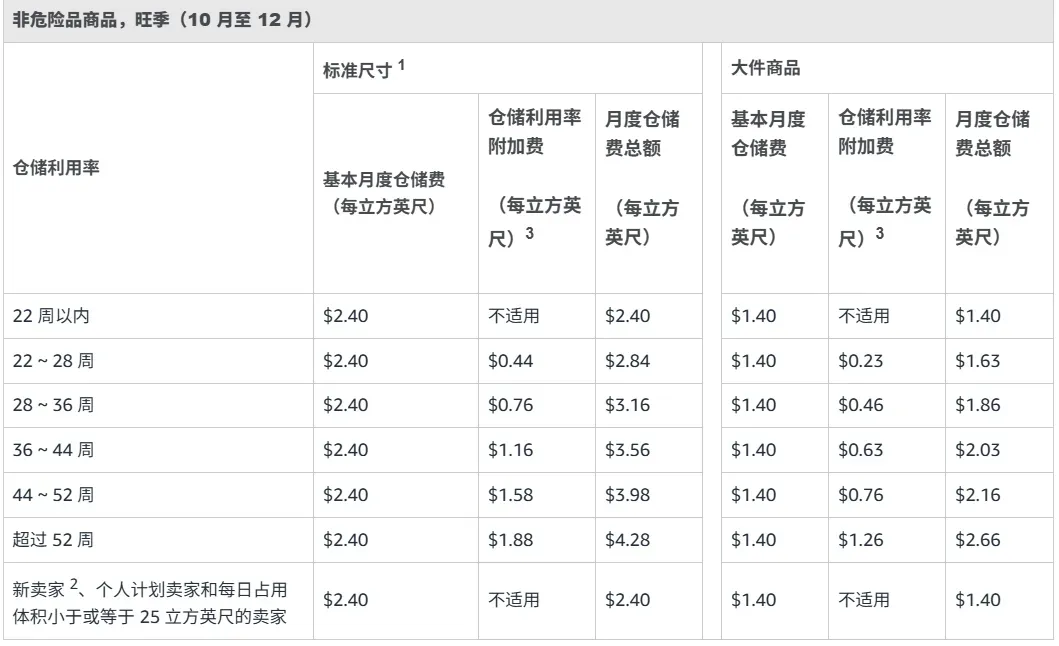Select the 超过 52 周 row label
Viewport: 1059px width, 646px height.
click(x=53, y=540)
